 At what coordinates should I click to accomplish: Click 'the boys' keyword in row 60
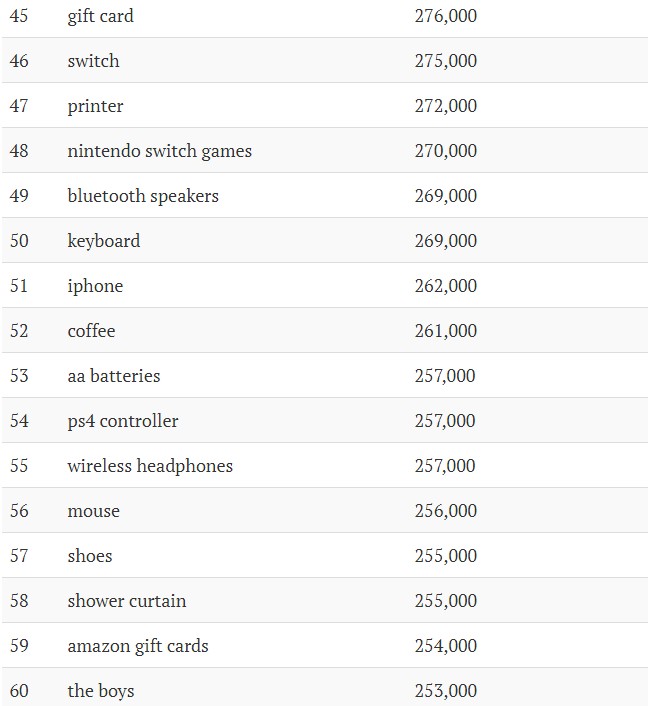tap(101, 691)
